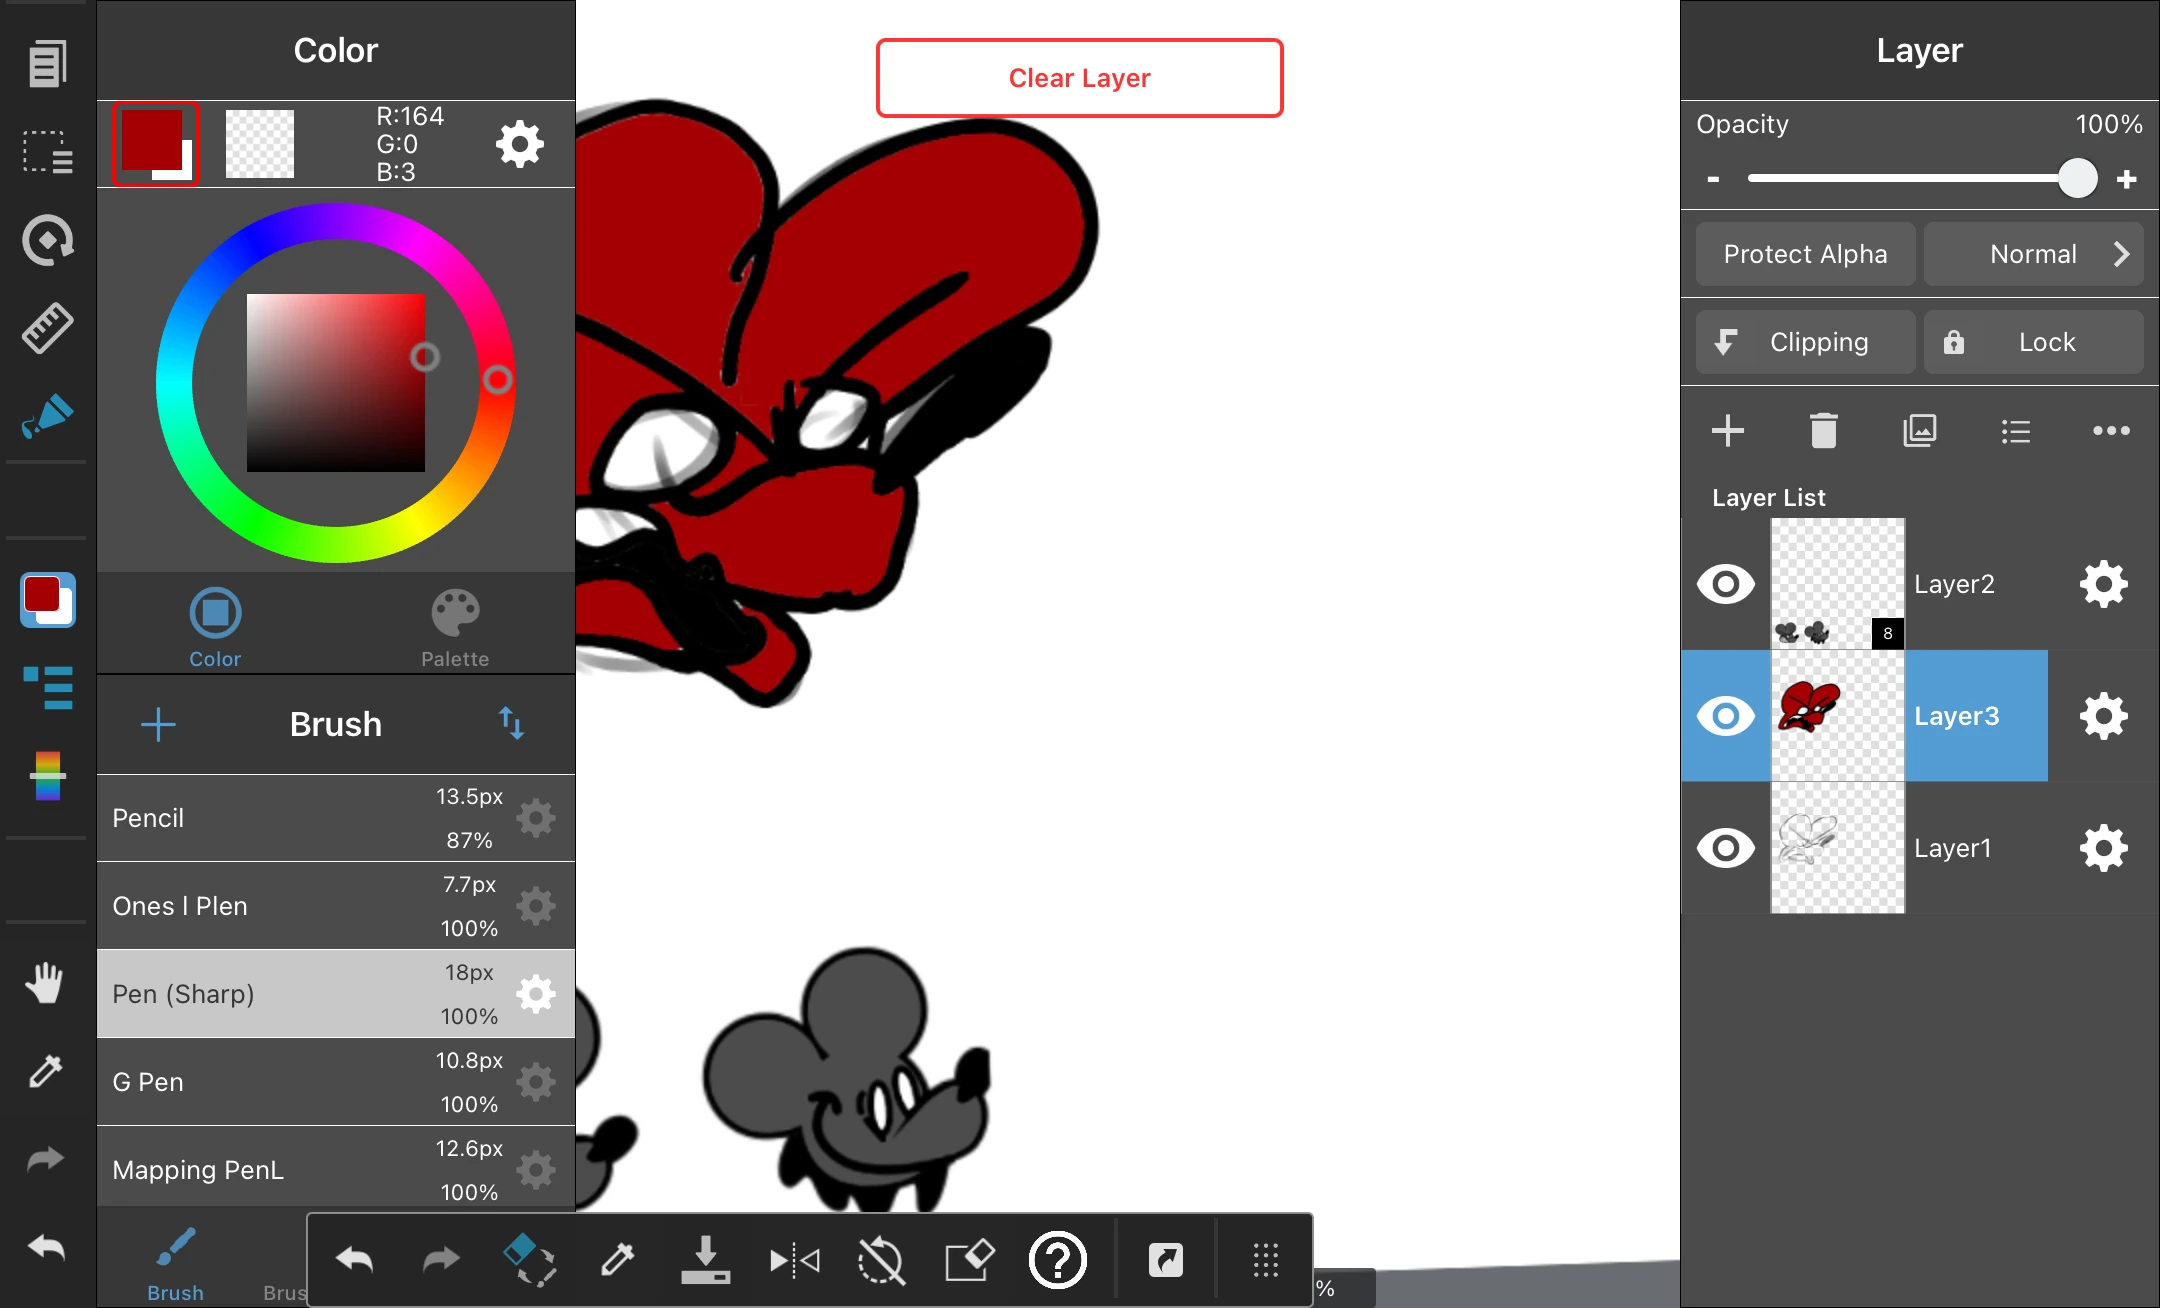The image size is (2160, 1308).
Task: Click Undo in the bottom toolbar
Action: [x=355, y=1260]
